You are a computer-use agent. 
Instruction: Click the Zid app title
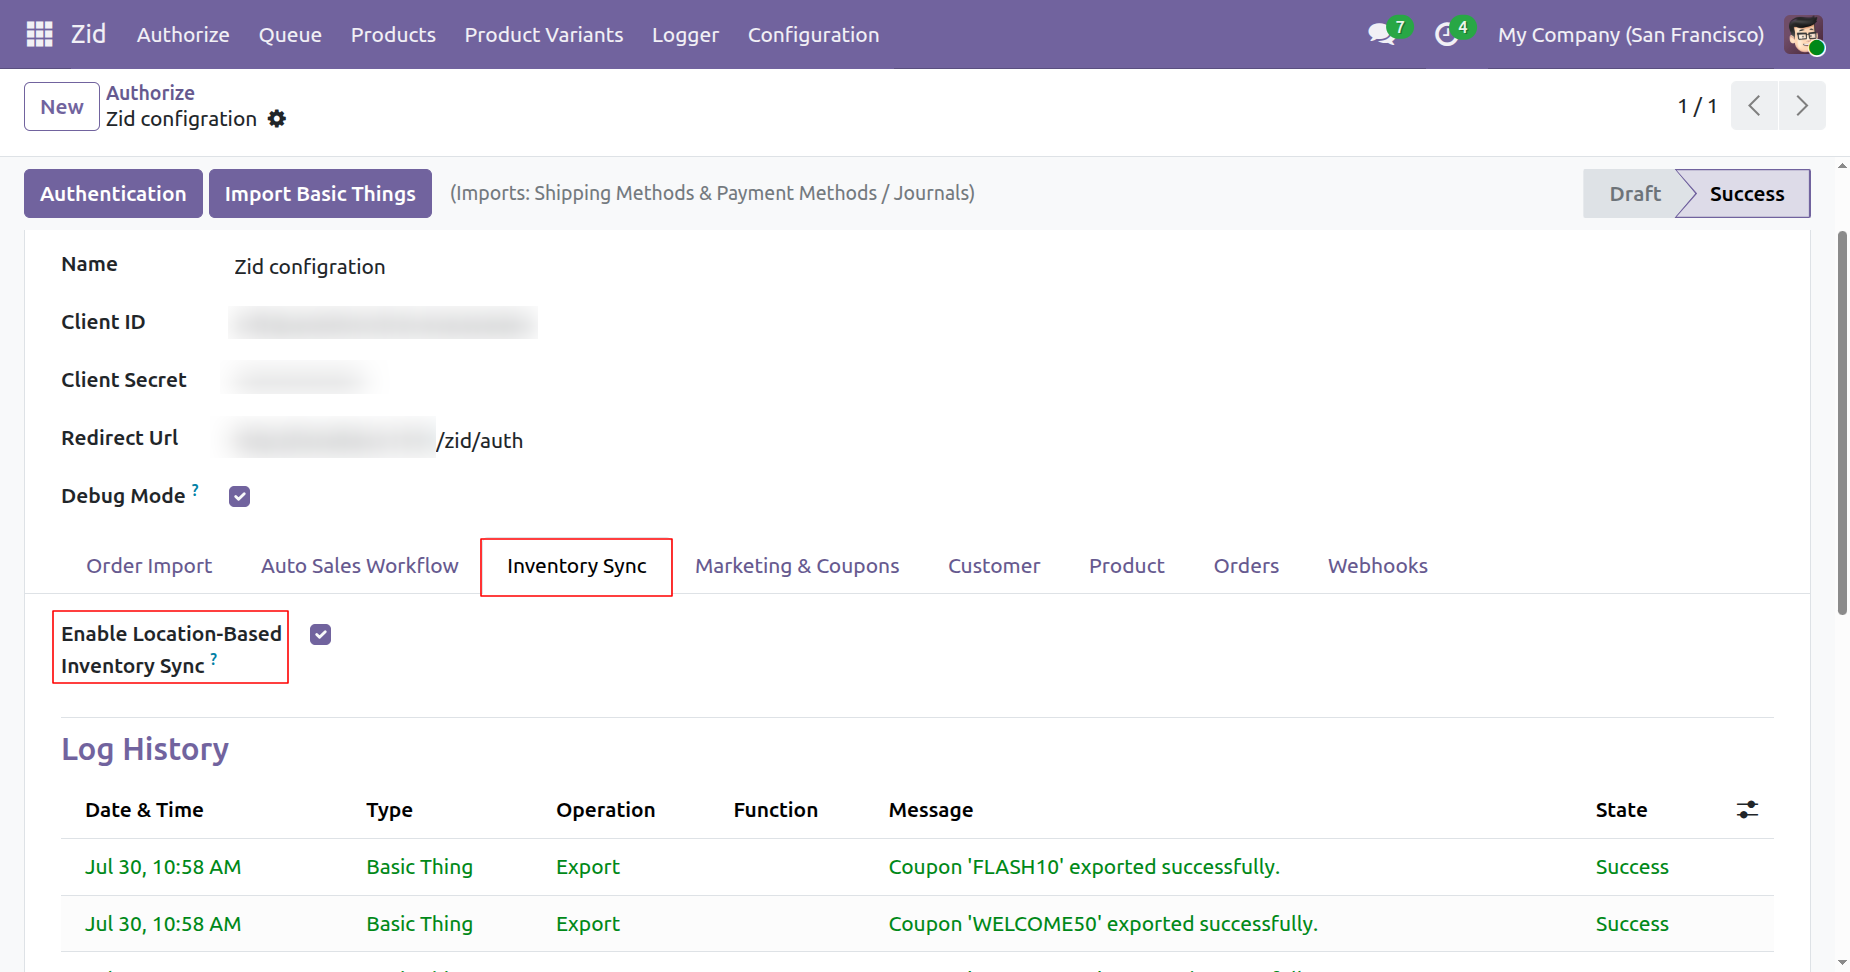88,34
